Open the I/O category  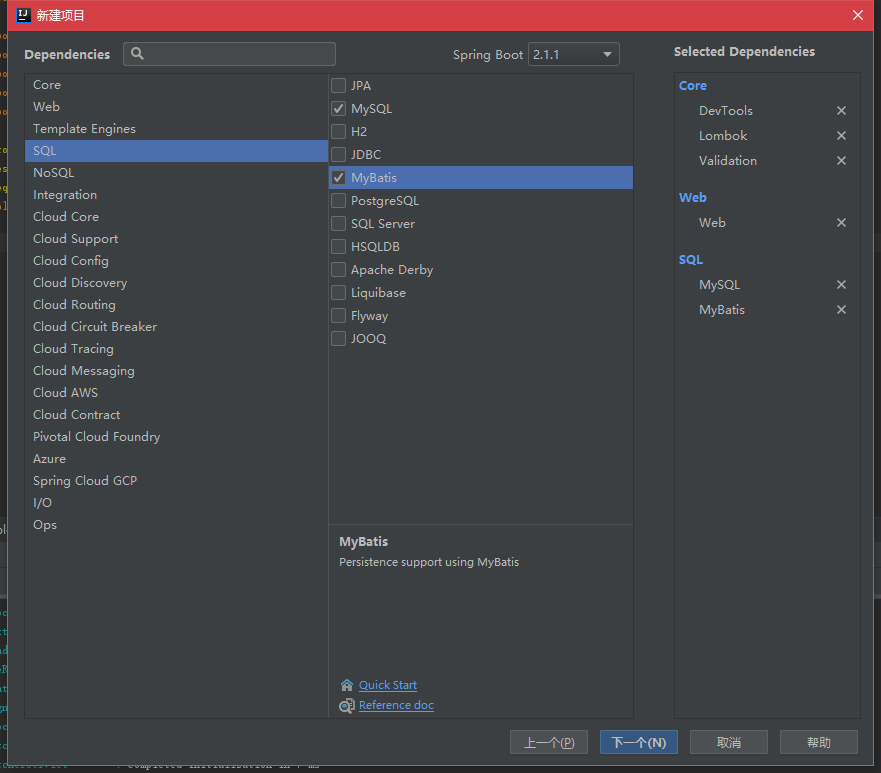click(x=176, y=503)
